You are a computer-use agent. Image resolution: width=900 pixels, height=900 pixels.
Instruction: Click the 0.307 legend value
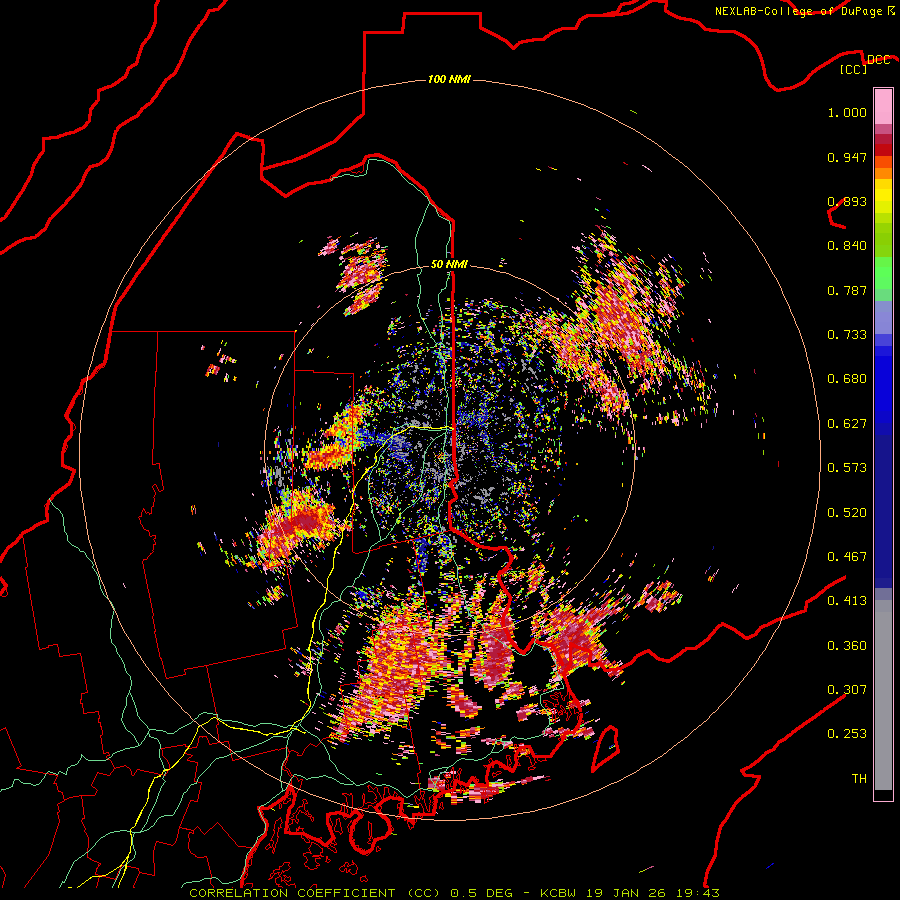click(847, 690)
